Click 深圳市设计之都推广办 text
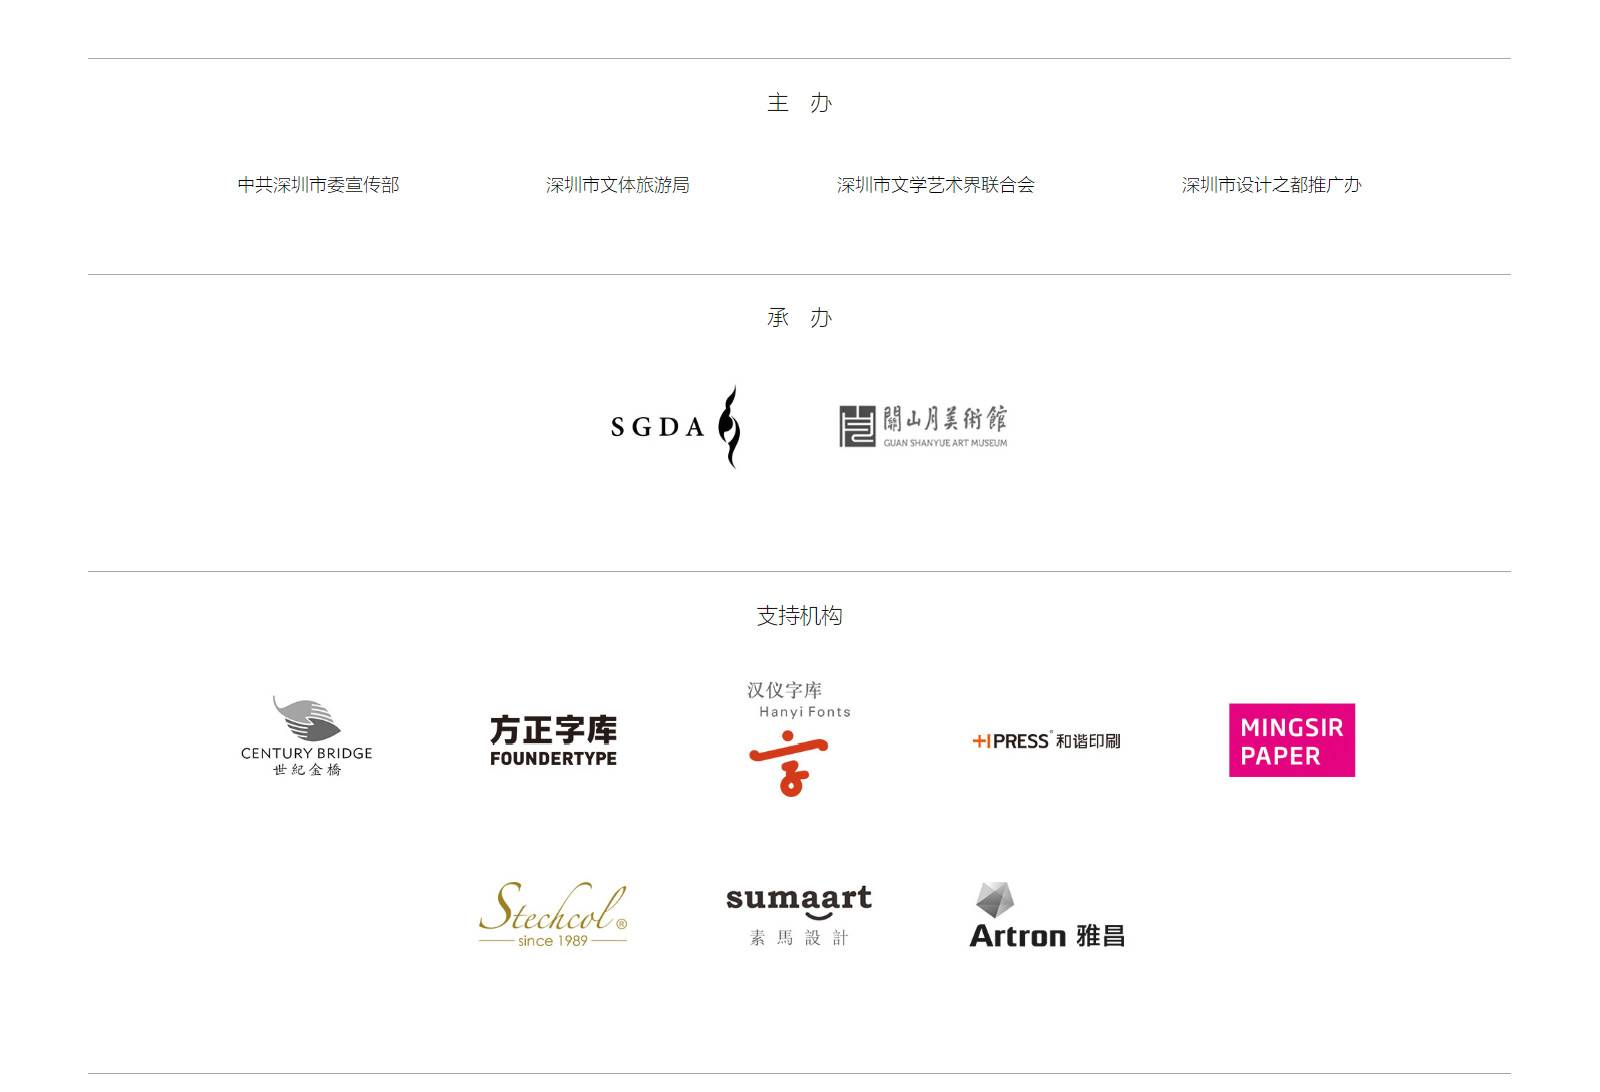1600x1092 pixels. pyautogui.click(x=1271, y=185)
